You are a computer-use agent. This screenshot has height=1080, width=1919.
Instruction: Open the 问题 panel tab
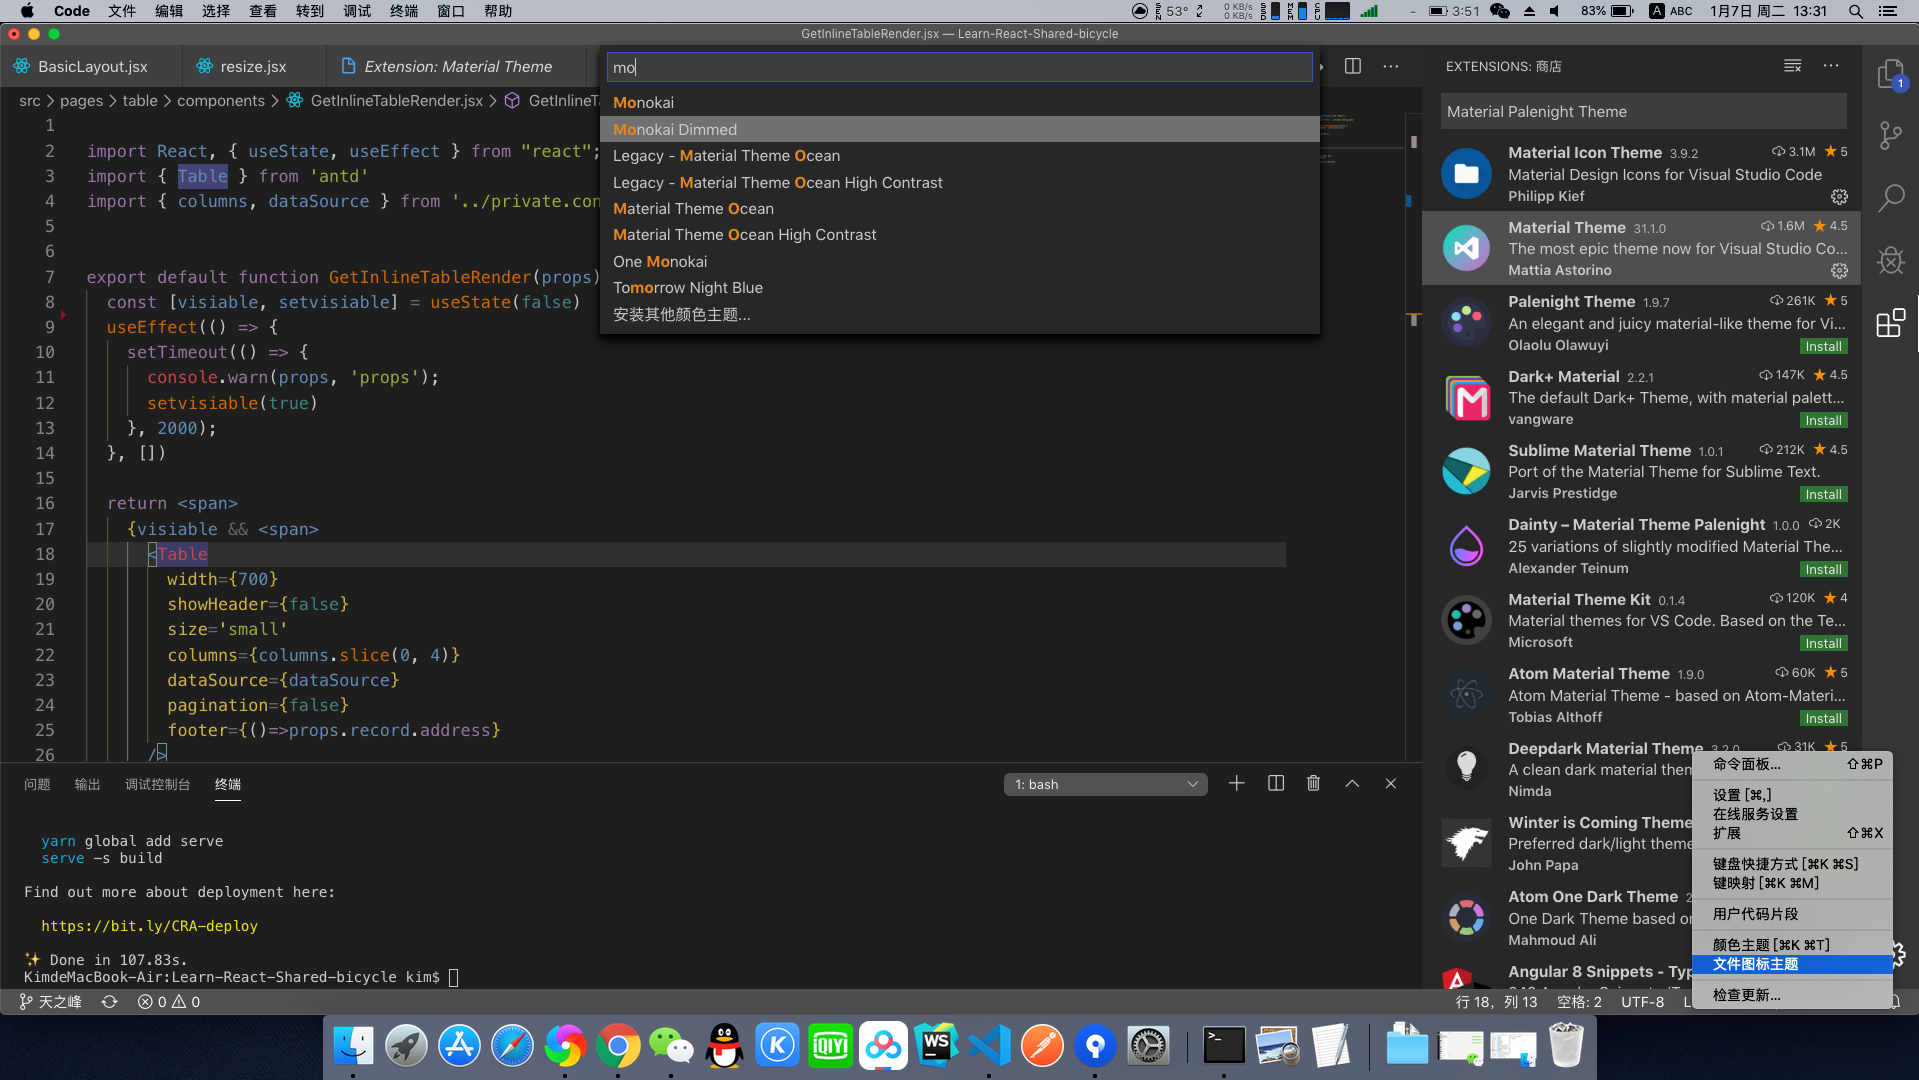click(x=37, y=784)
